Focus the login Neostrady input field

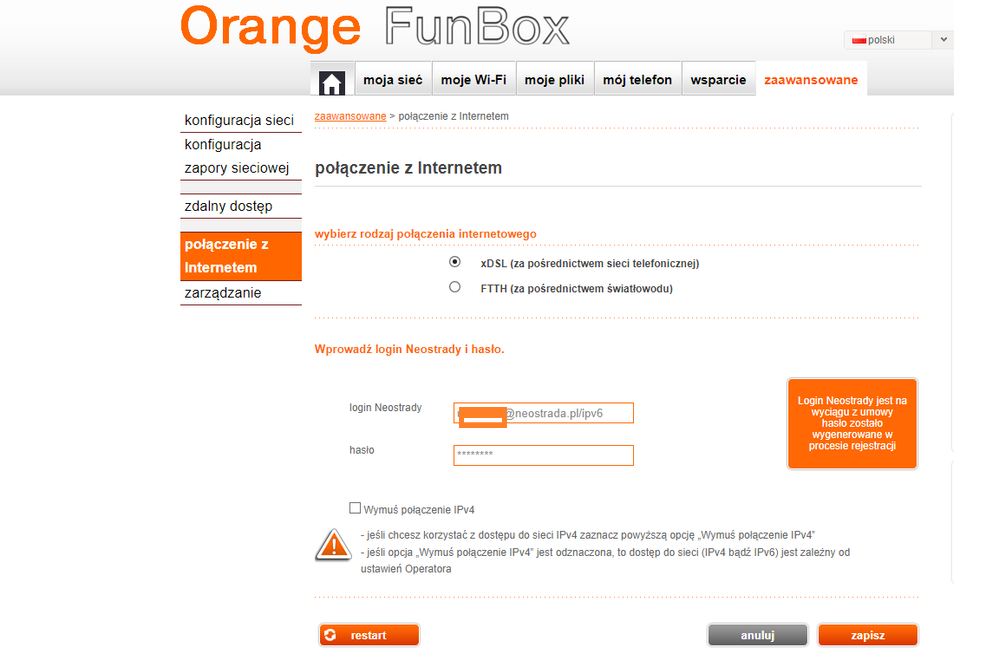click(543, 413)
